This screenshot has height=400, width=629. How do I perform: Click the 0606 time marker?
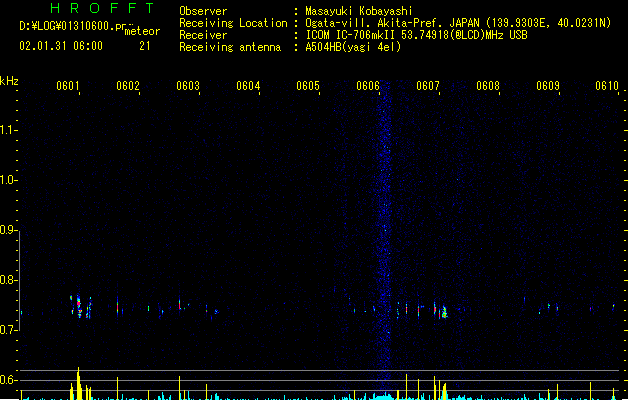coord(368,86)
